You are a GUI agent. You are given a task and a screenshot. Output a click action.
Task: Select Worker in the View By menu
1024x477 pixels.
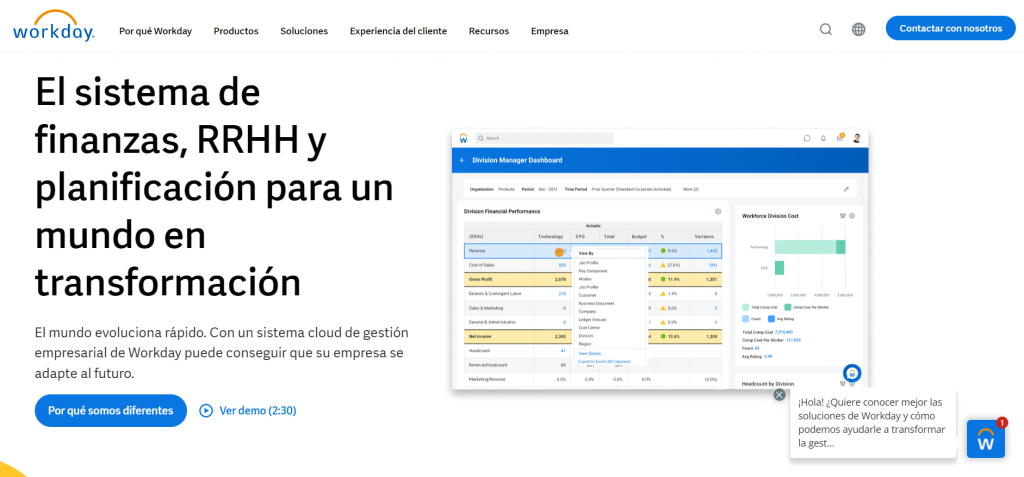(x=585, y=279)
